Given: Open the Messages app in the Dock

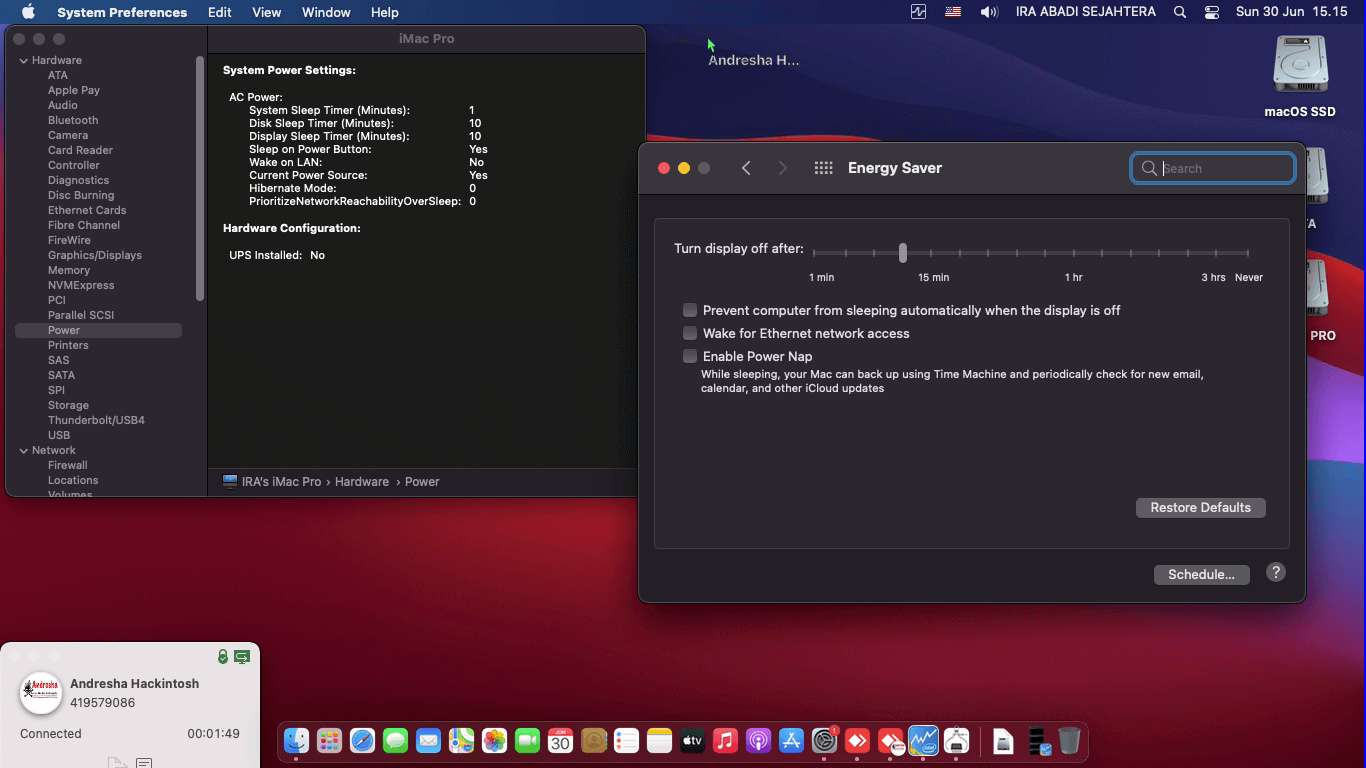Looking at the screenshot, I should [395, 741].
